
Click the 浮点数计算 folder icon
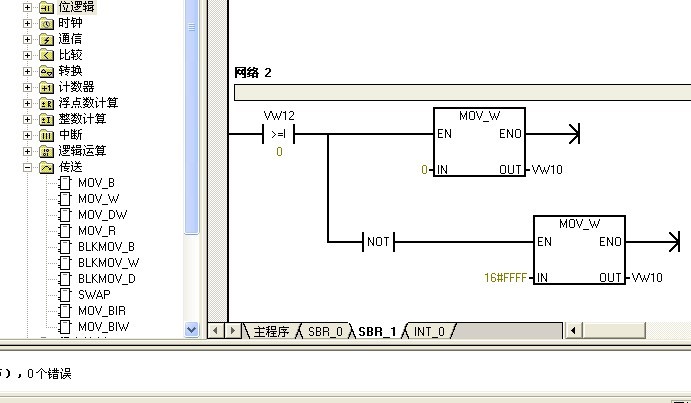[x=46, y=103]
